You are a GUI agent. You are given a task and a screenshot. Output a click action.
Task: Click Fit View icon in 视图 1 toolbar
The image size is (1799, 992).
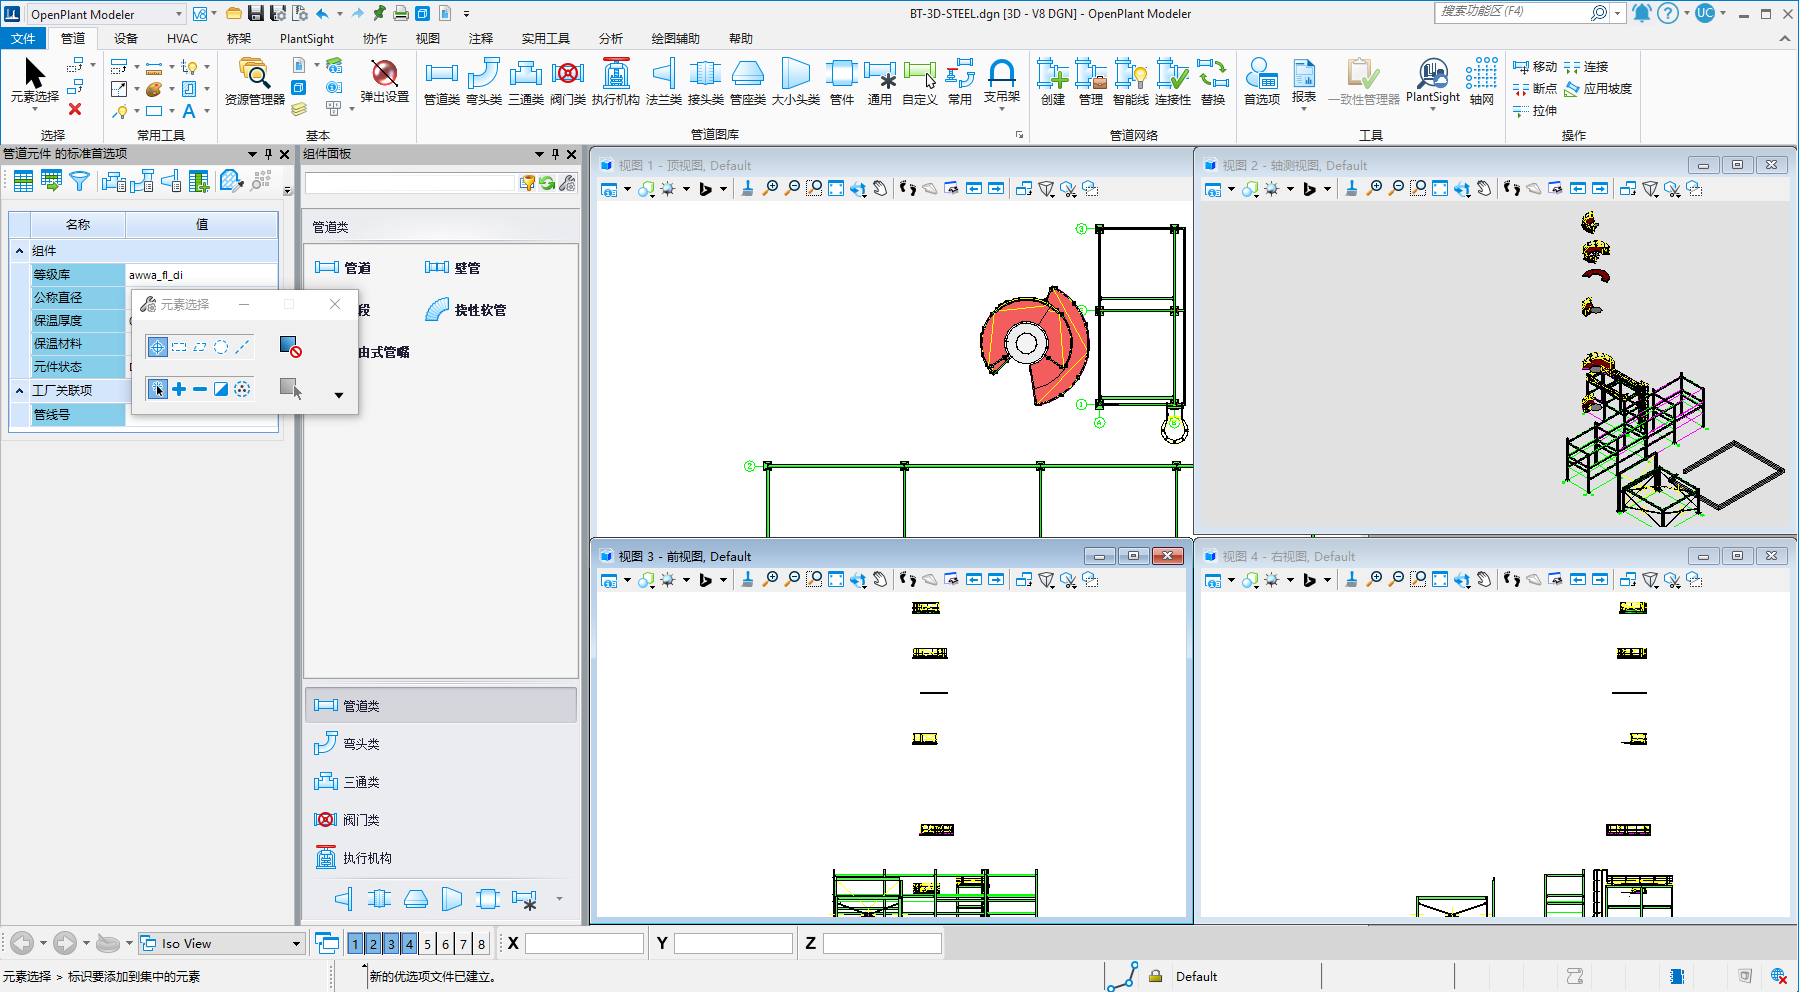(835, 188)
